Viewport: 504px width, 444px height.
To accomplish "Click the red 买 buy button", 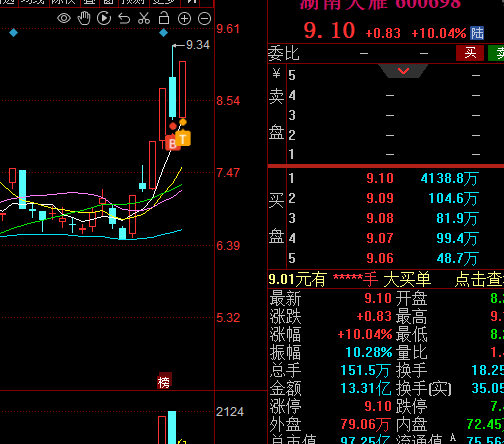I will [470, 53].
